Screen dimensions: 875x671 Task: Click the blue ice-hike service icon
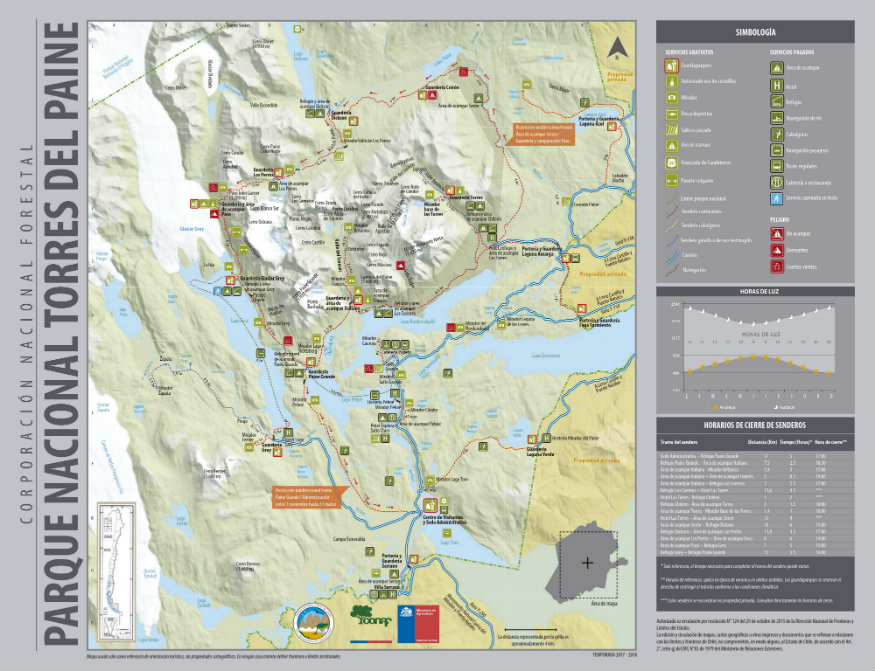coord(776,198)
